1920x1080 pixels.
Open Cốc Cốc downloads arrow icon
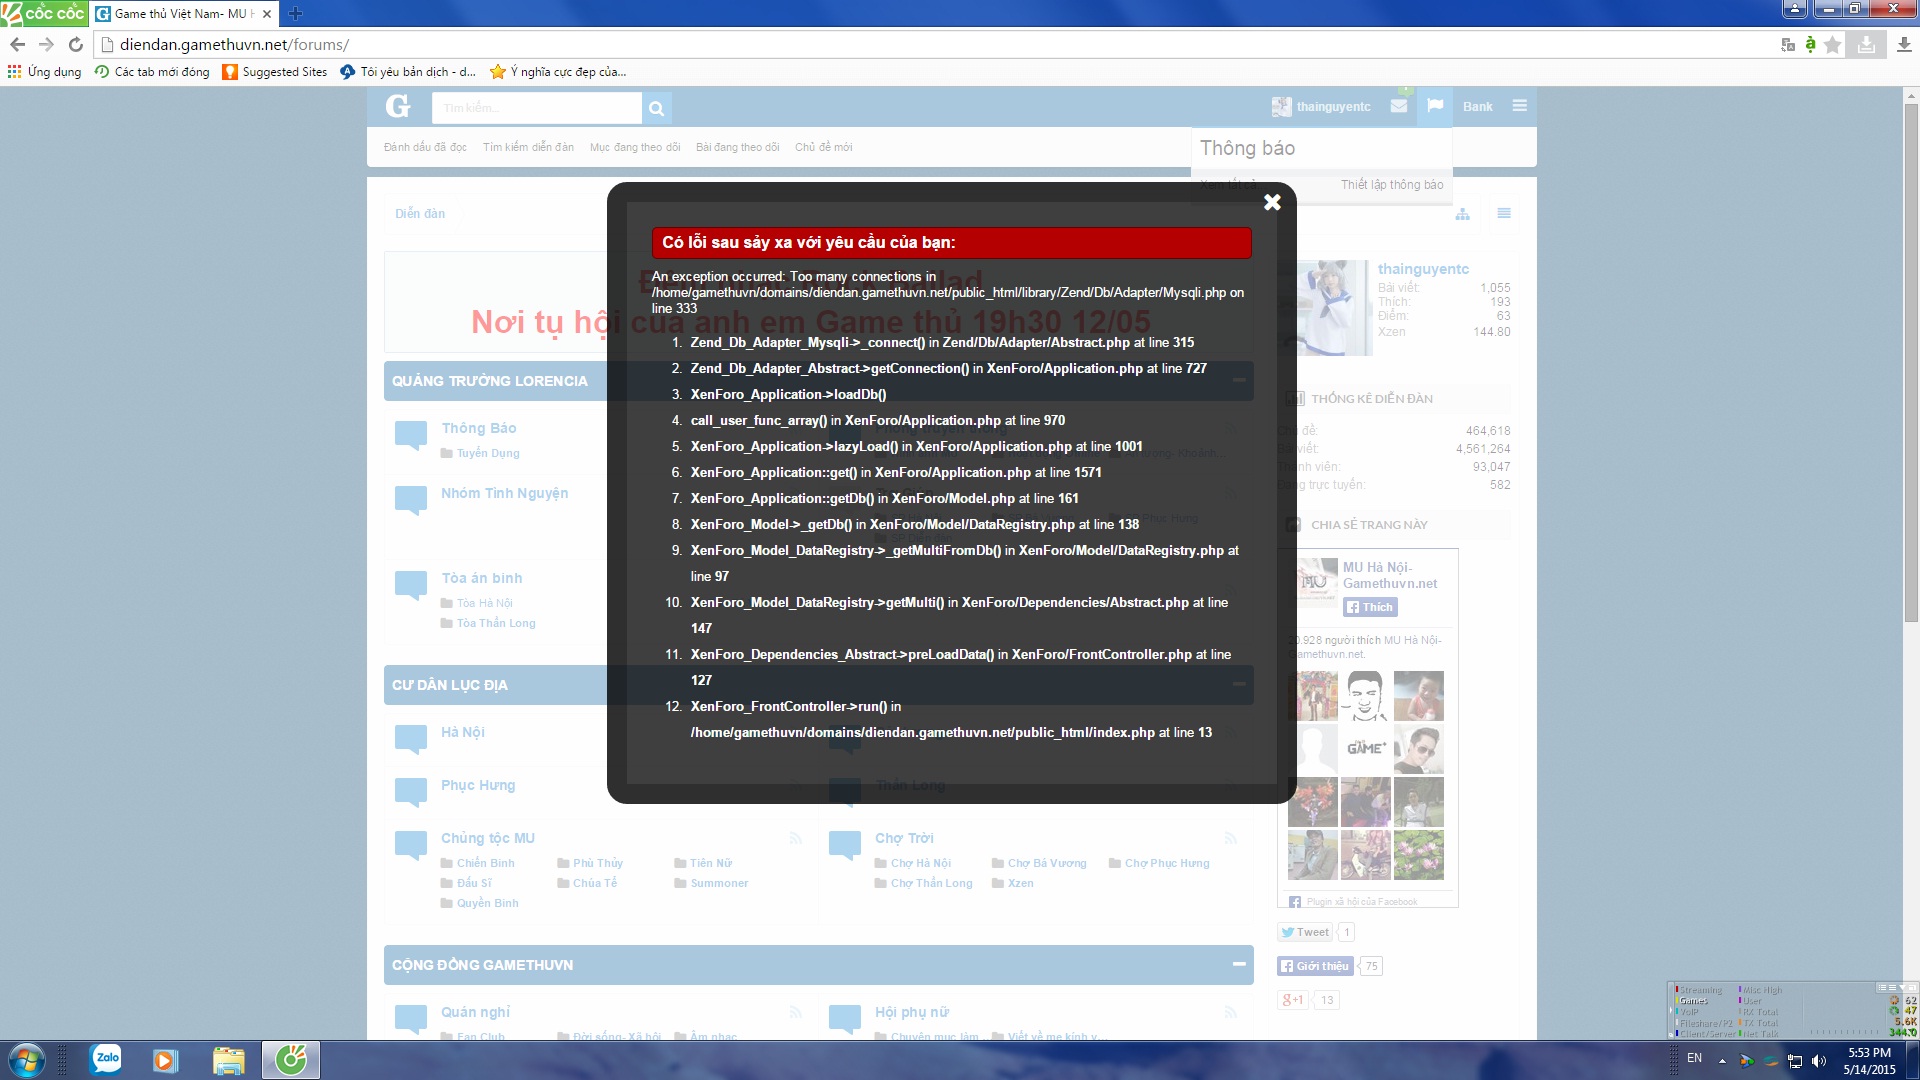1904,44
